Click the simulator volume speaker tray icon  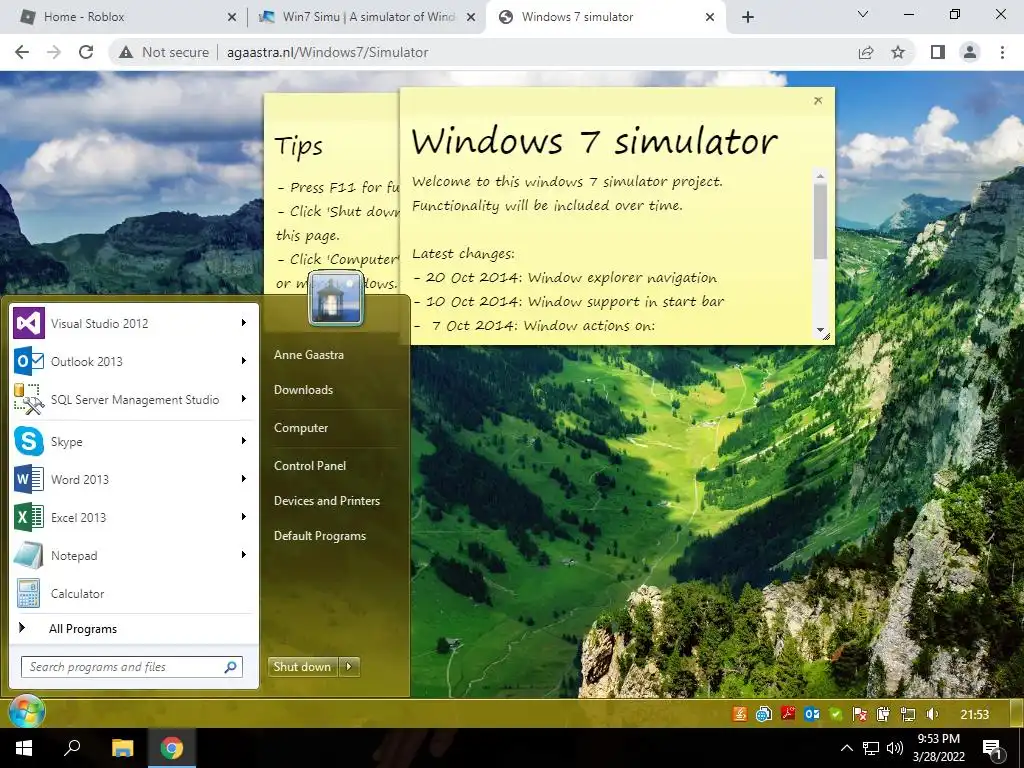(x=932, y=714)
